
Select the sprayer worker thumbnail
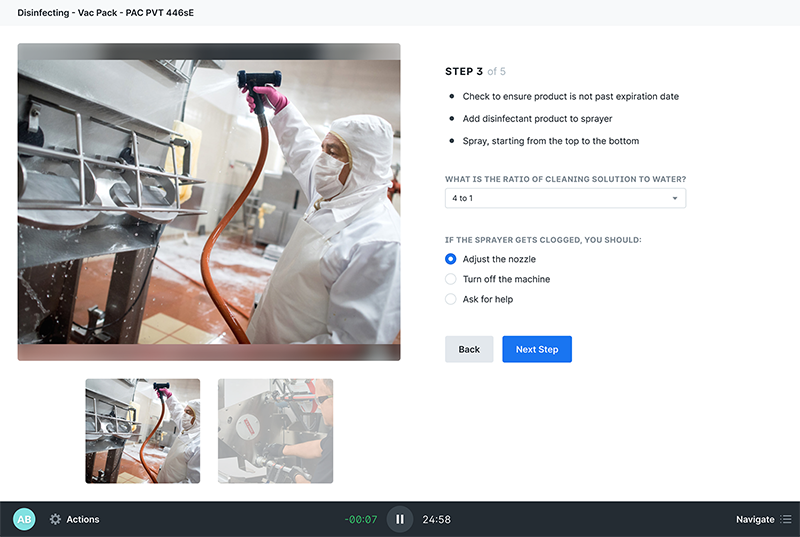point(143,431)
